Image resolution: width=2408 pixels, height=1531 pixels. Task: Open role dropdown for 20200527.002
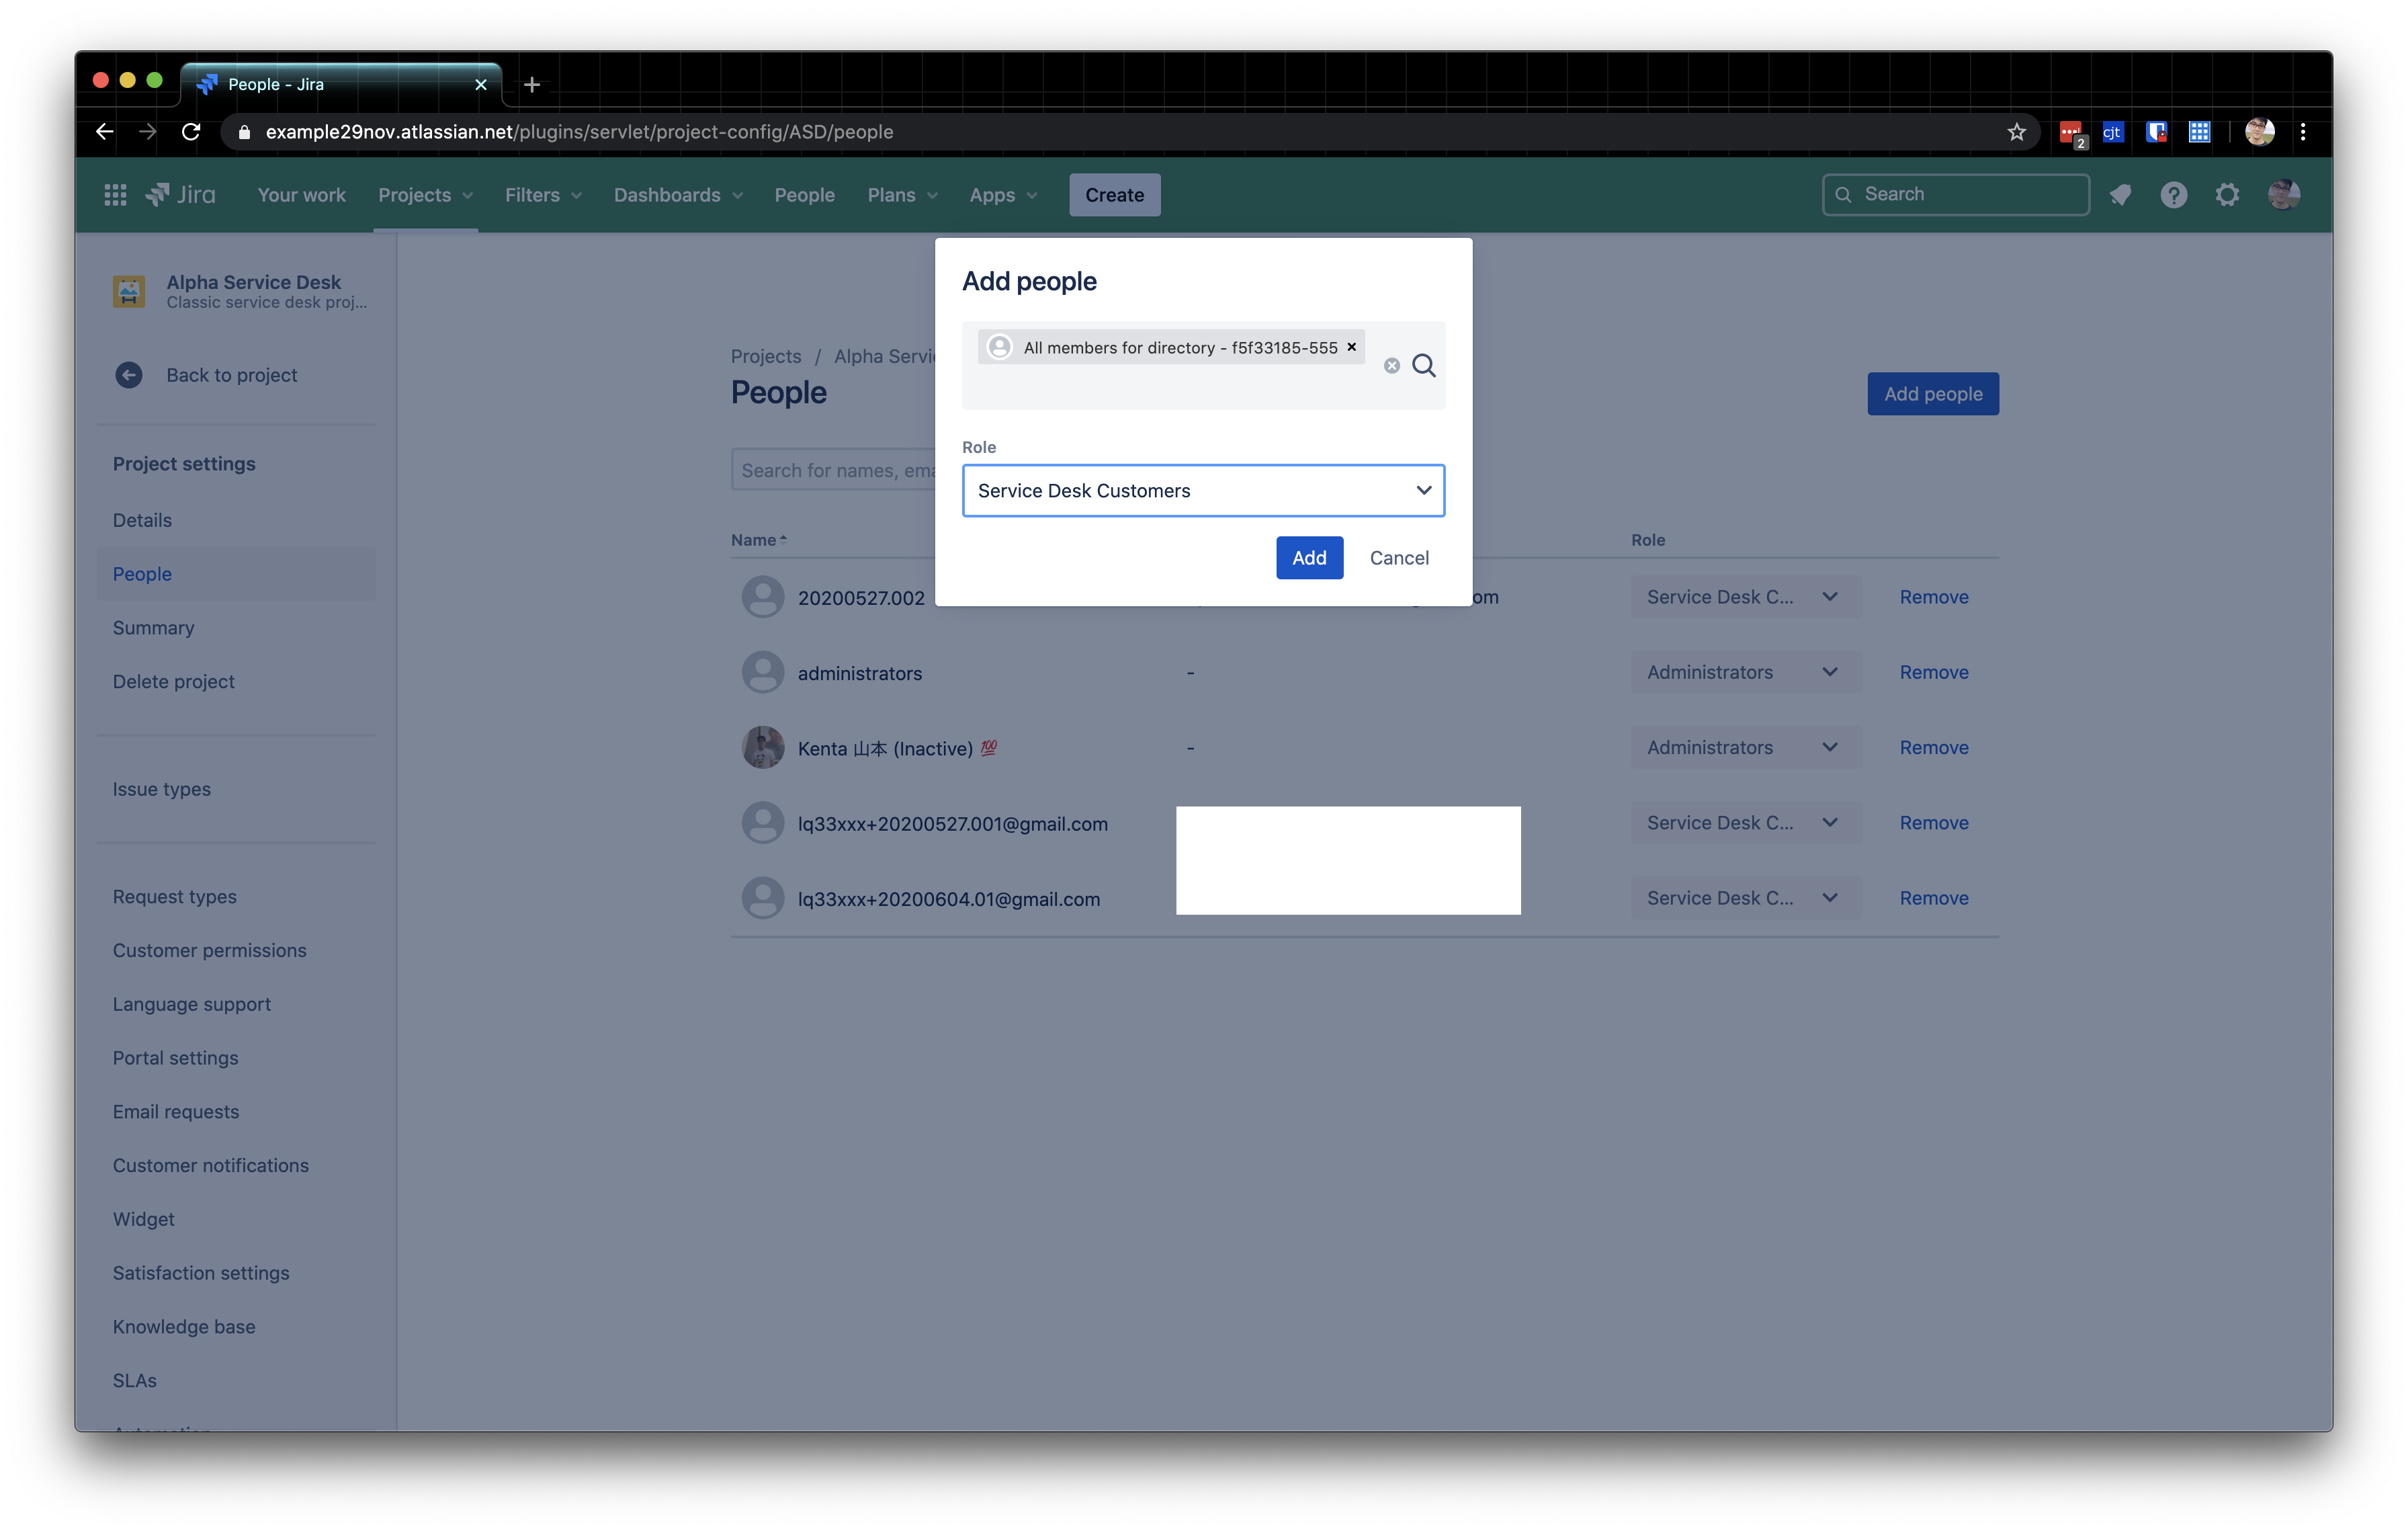tap(1745, 597)
